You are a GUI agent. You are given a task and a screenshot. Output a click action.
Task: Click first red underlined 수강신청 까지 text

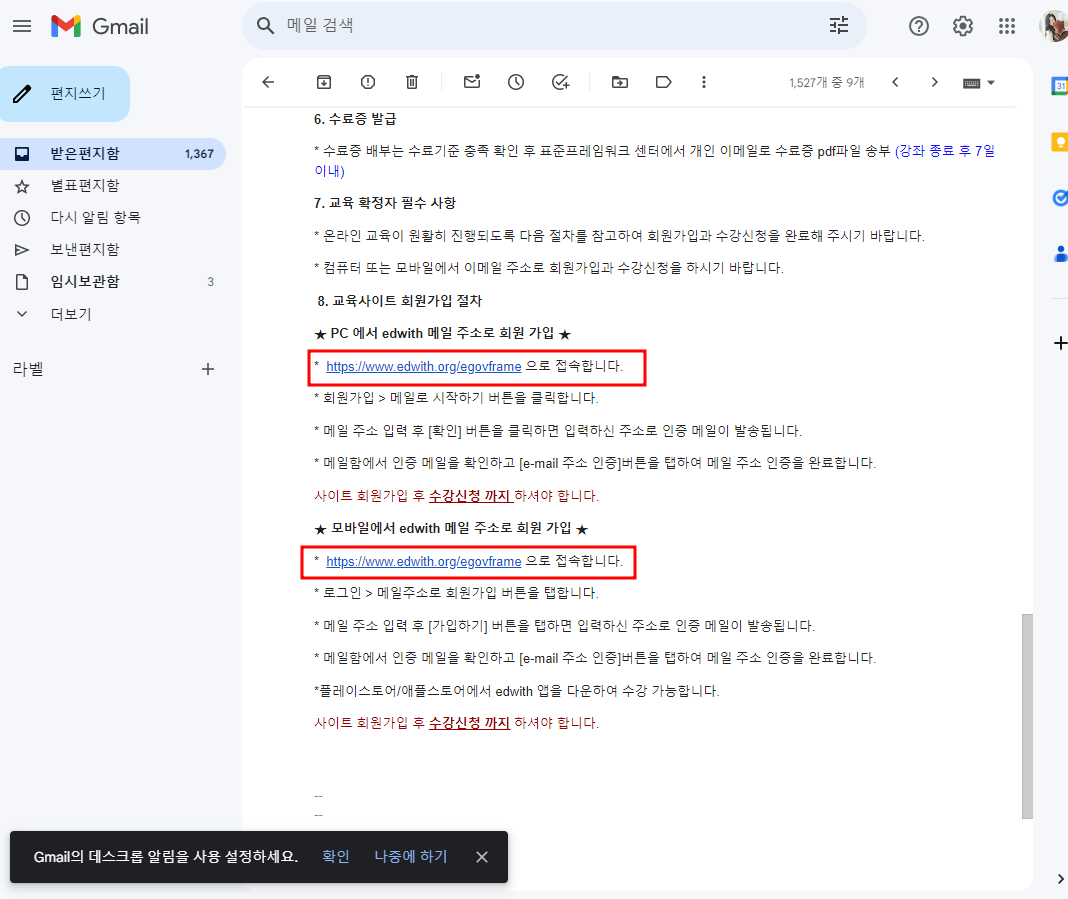tap(470, 496)
